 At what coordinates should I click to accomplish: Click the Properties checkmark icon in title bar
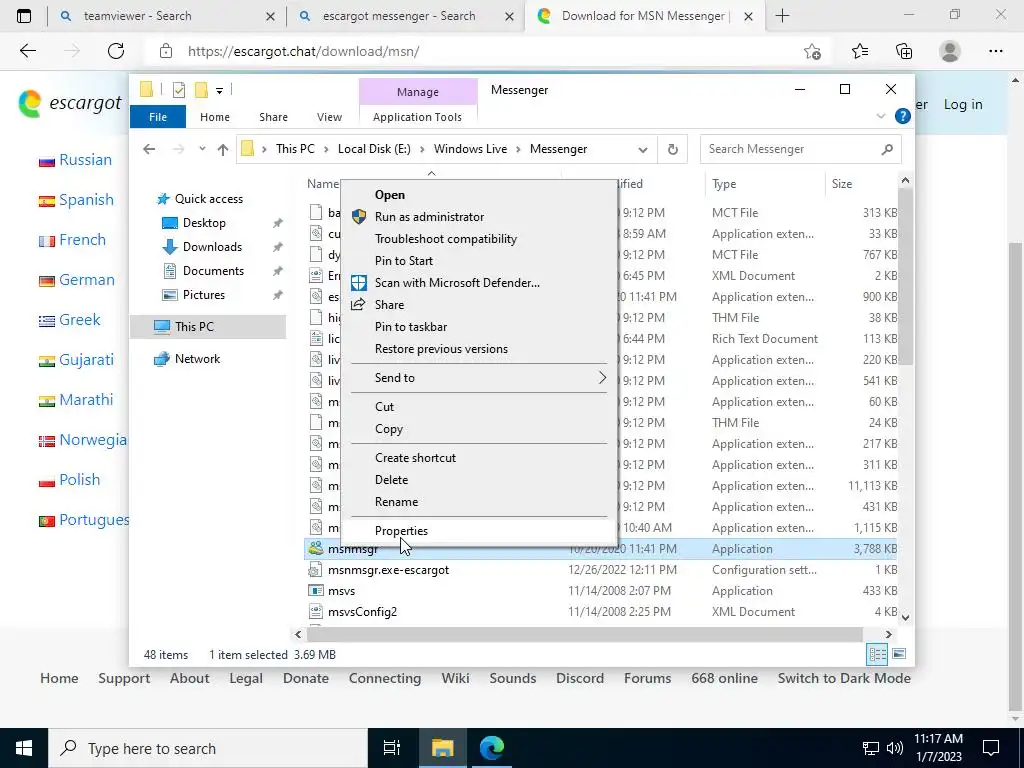pyautogui.click(x=179, y=90)
